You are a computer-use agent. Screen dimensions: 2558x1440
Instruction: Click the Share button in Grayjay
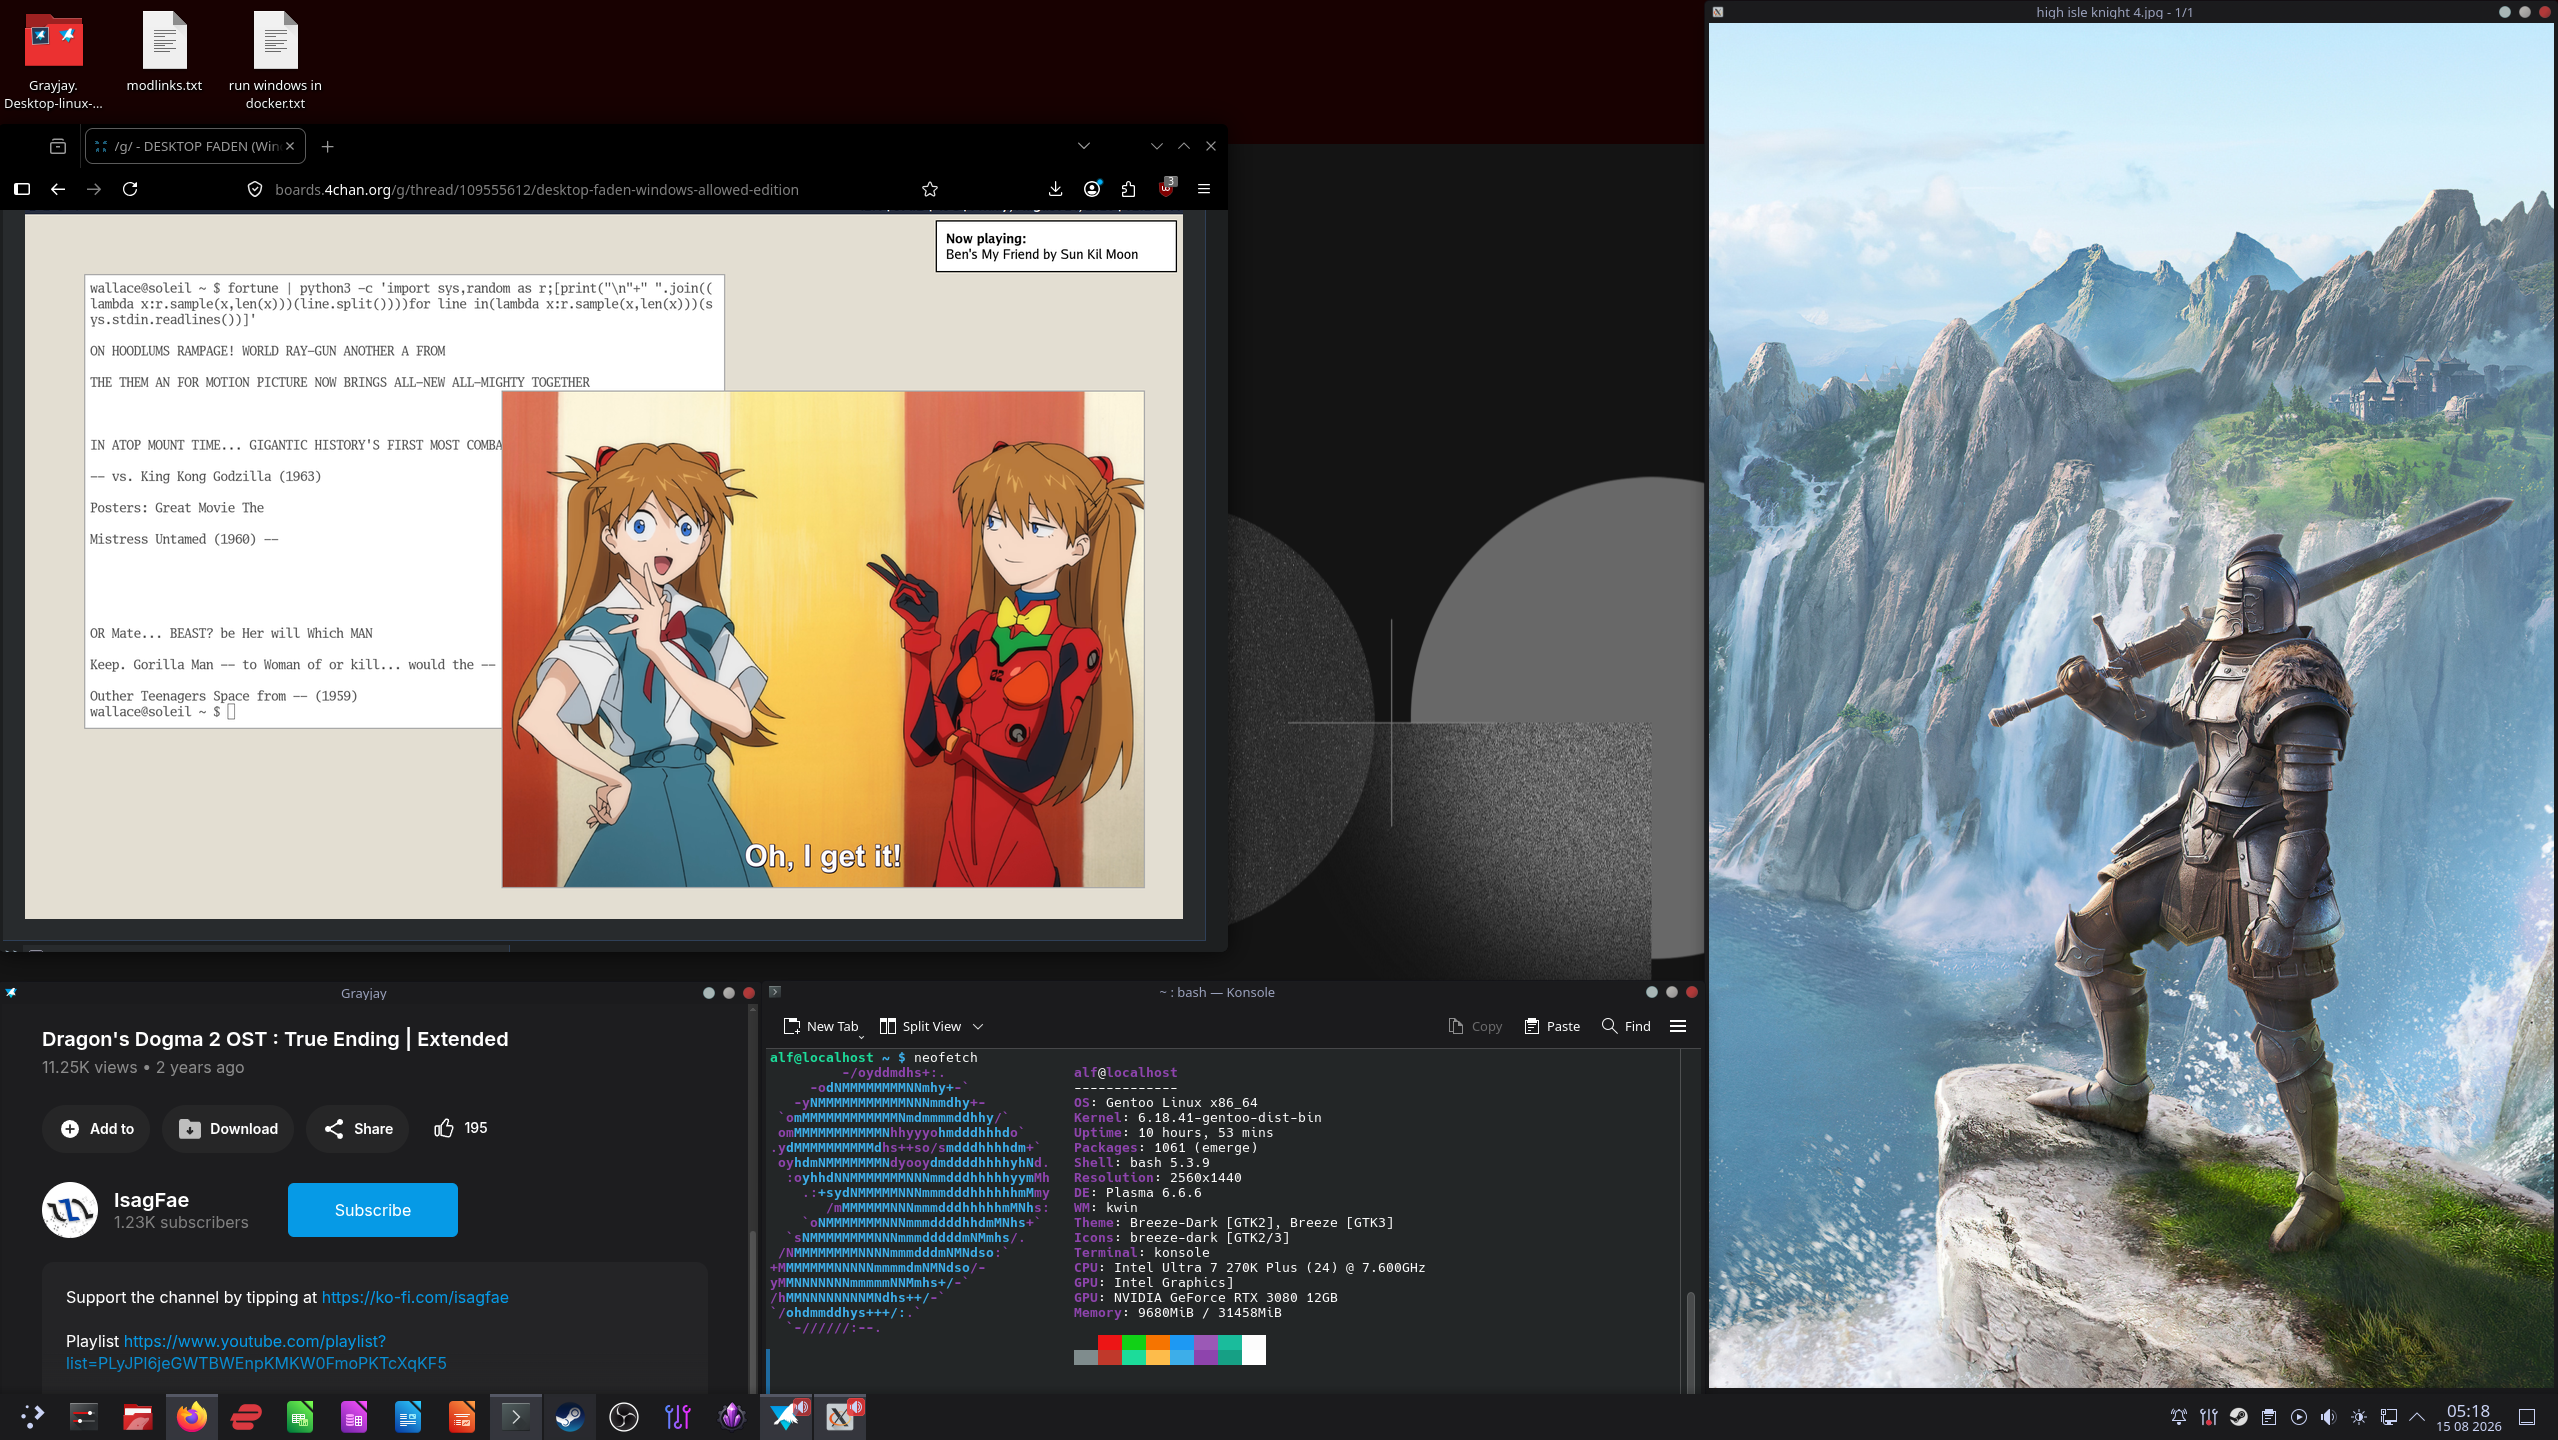click(x=358, y=1129)
